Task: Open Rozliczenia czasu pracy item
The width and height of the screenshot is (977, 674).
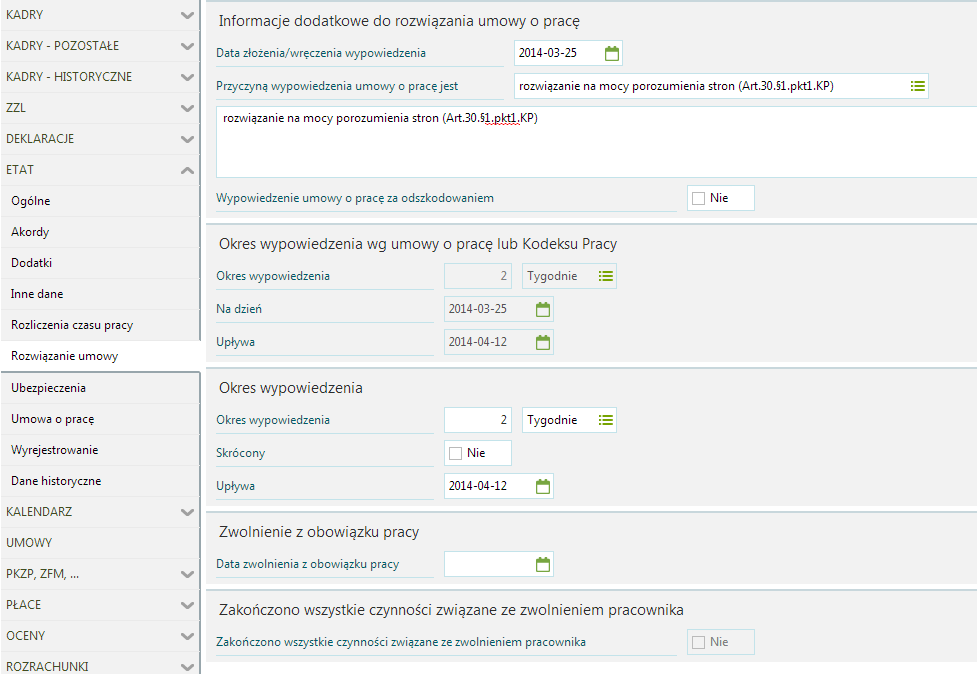Action: [100, 325]
